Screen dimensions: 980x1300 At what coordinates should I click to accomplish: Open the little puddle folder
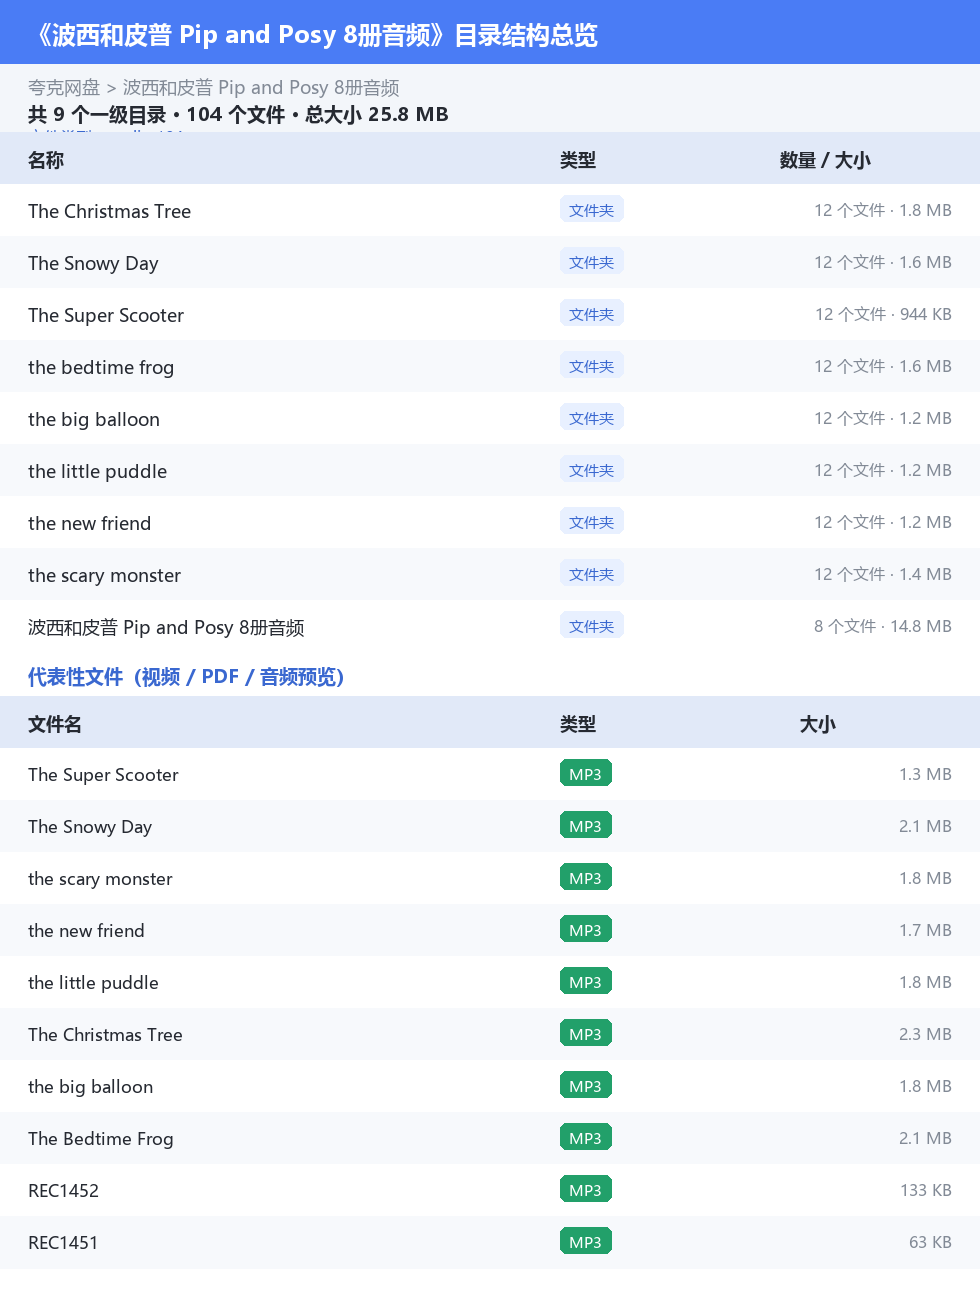[x=490, y=470]
